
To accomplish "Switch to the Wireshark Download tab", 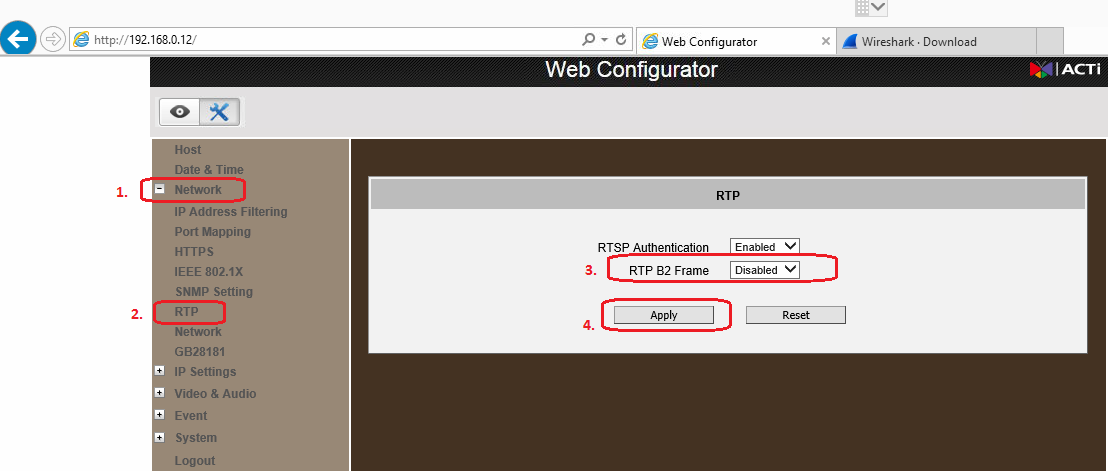I will (935, 41).
